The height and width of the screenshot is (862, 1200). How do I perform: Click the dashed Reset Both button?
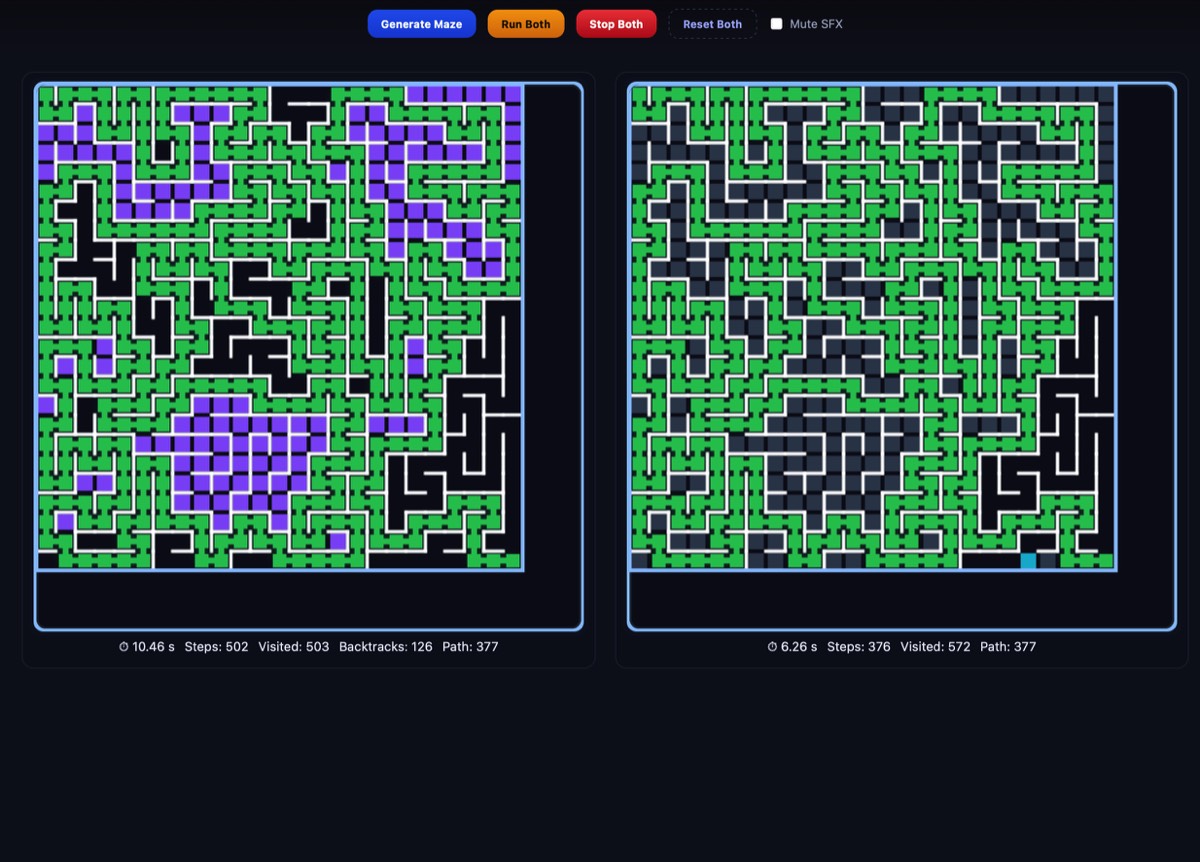coord(712,24)
